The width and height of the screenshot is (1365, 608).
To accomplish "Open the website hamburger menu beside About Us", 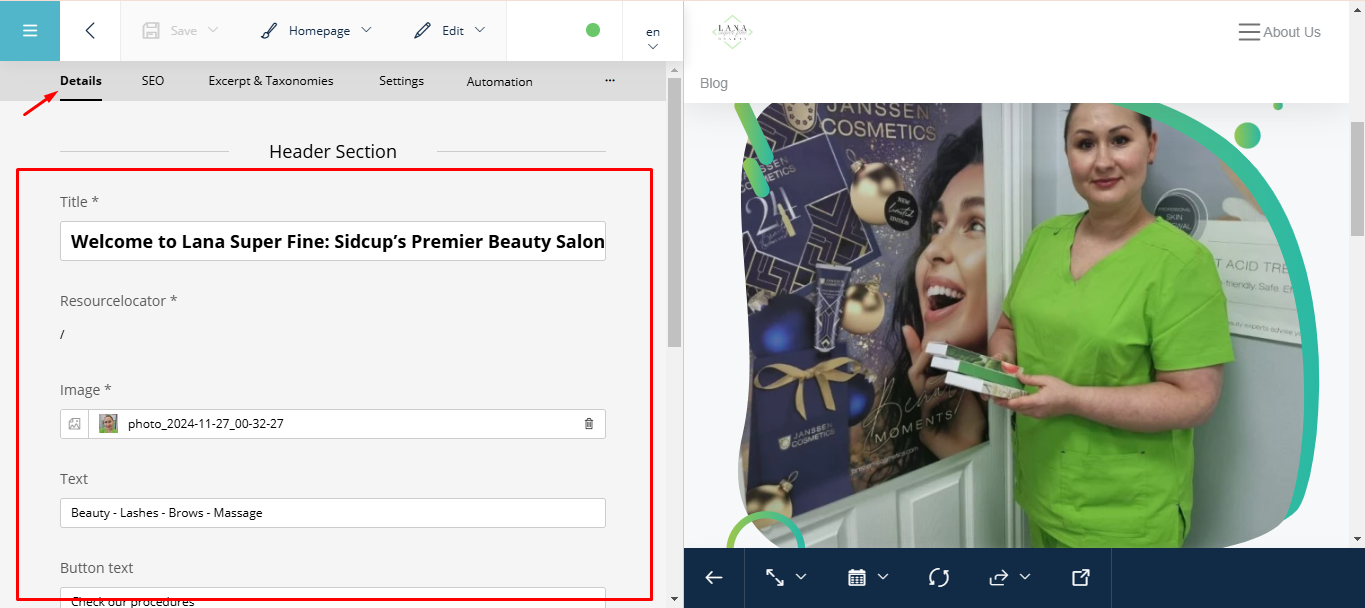I will click(1249, 32).
